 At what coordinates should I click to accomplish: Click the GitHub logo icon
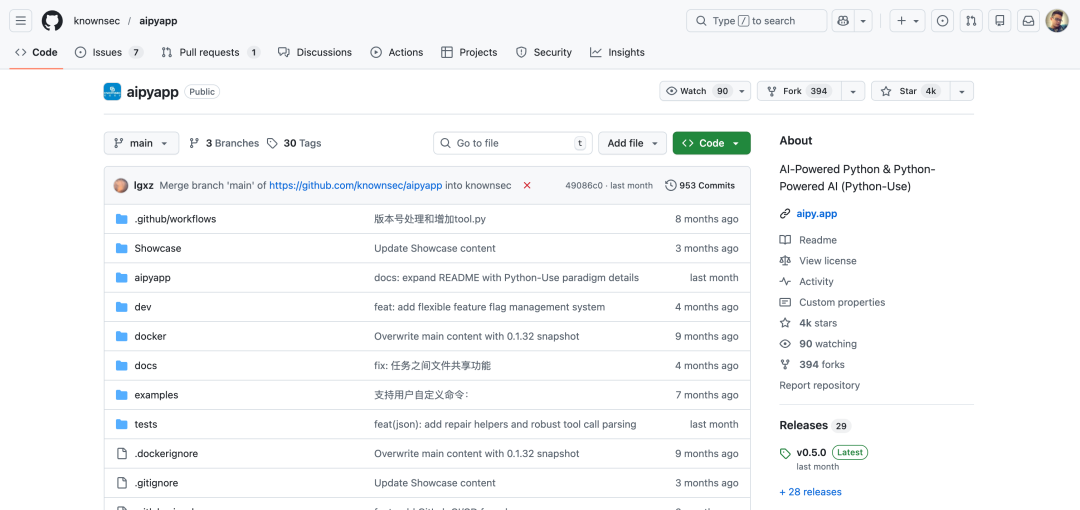coord(52,21)
